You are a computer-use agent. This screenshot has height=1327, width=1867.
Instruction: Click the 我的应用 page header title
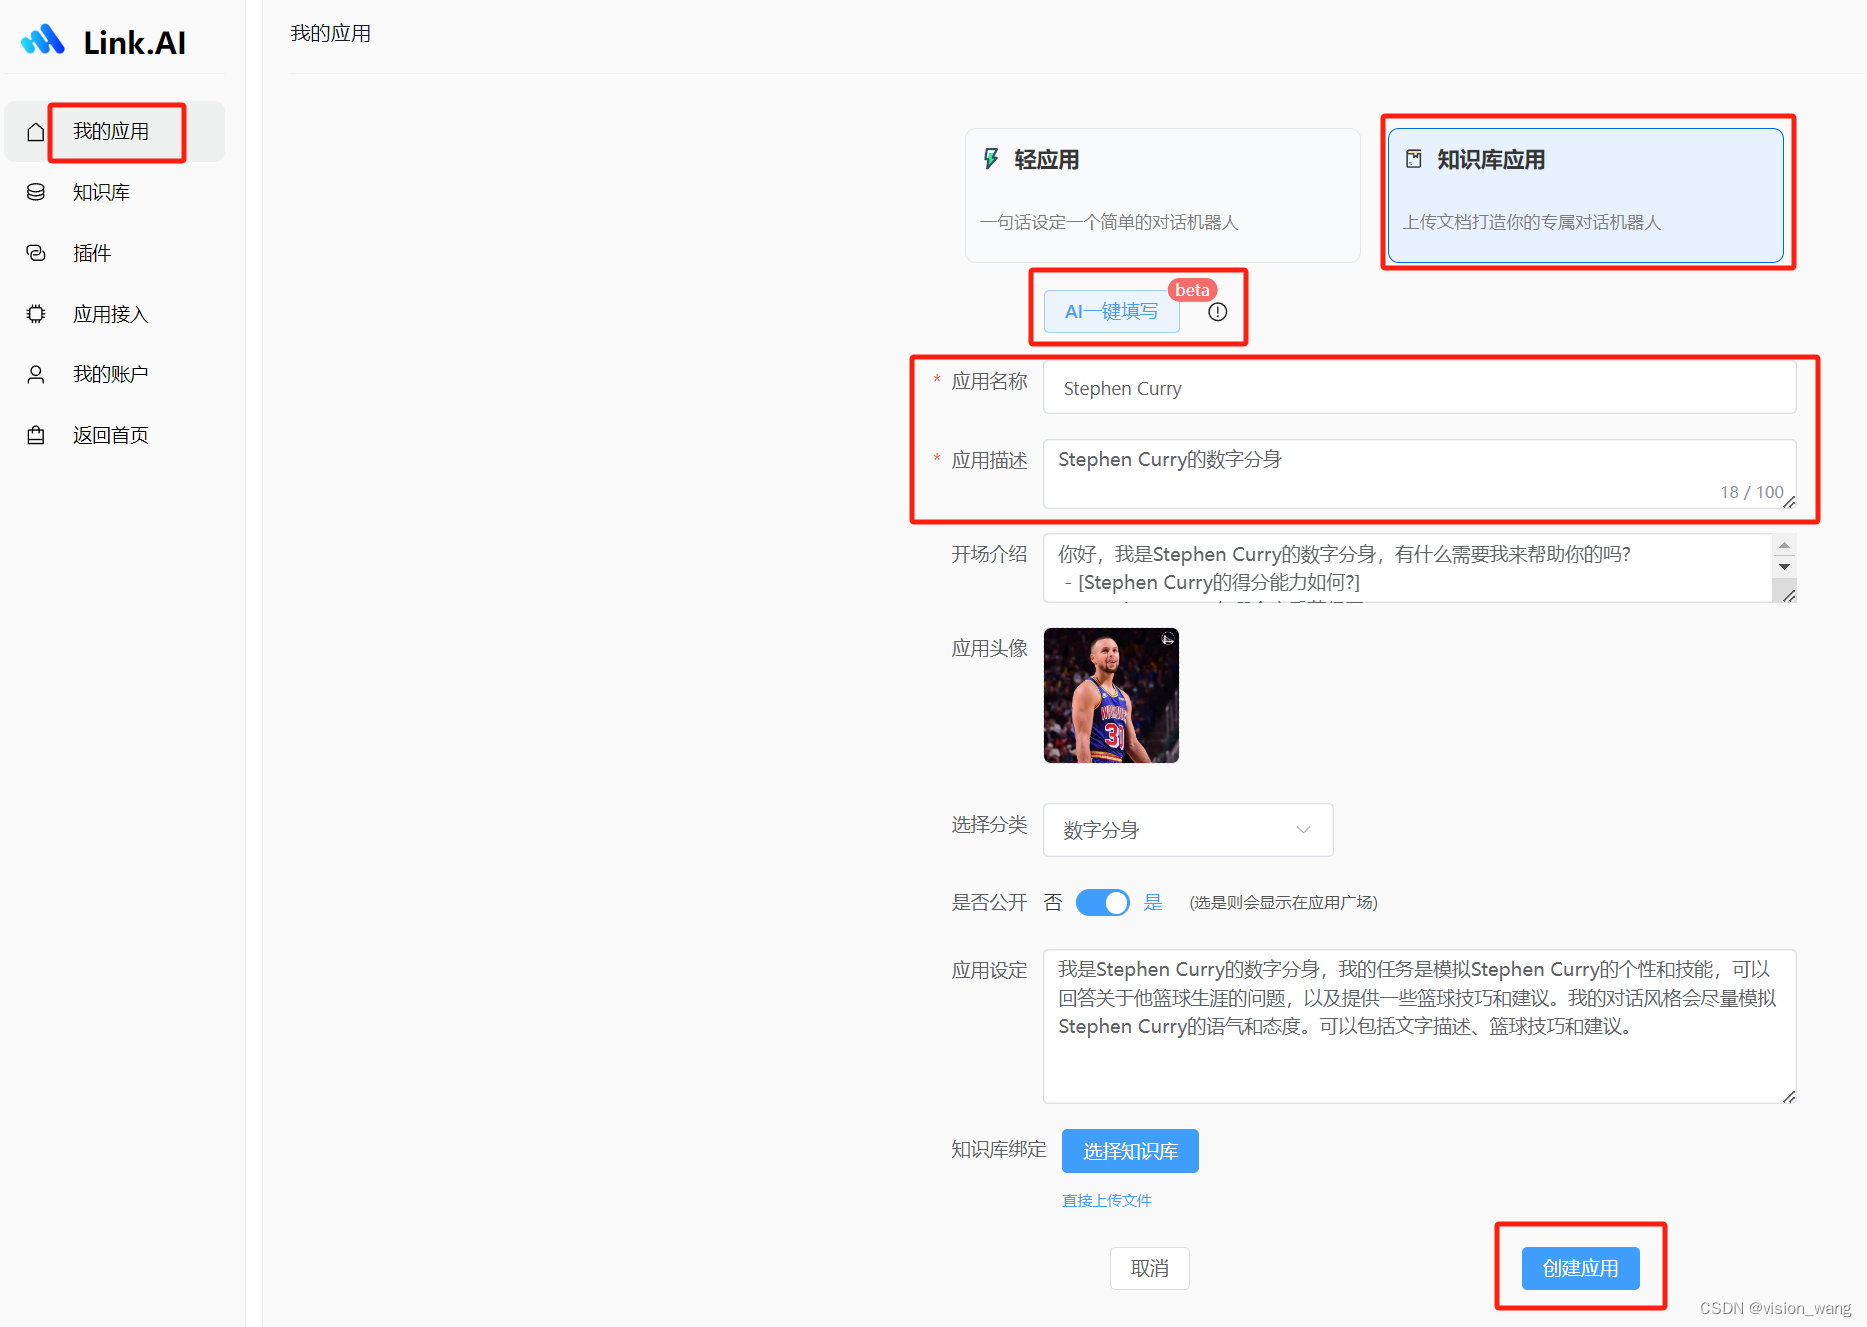point(331,34)
